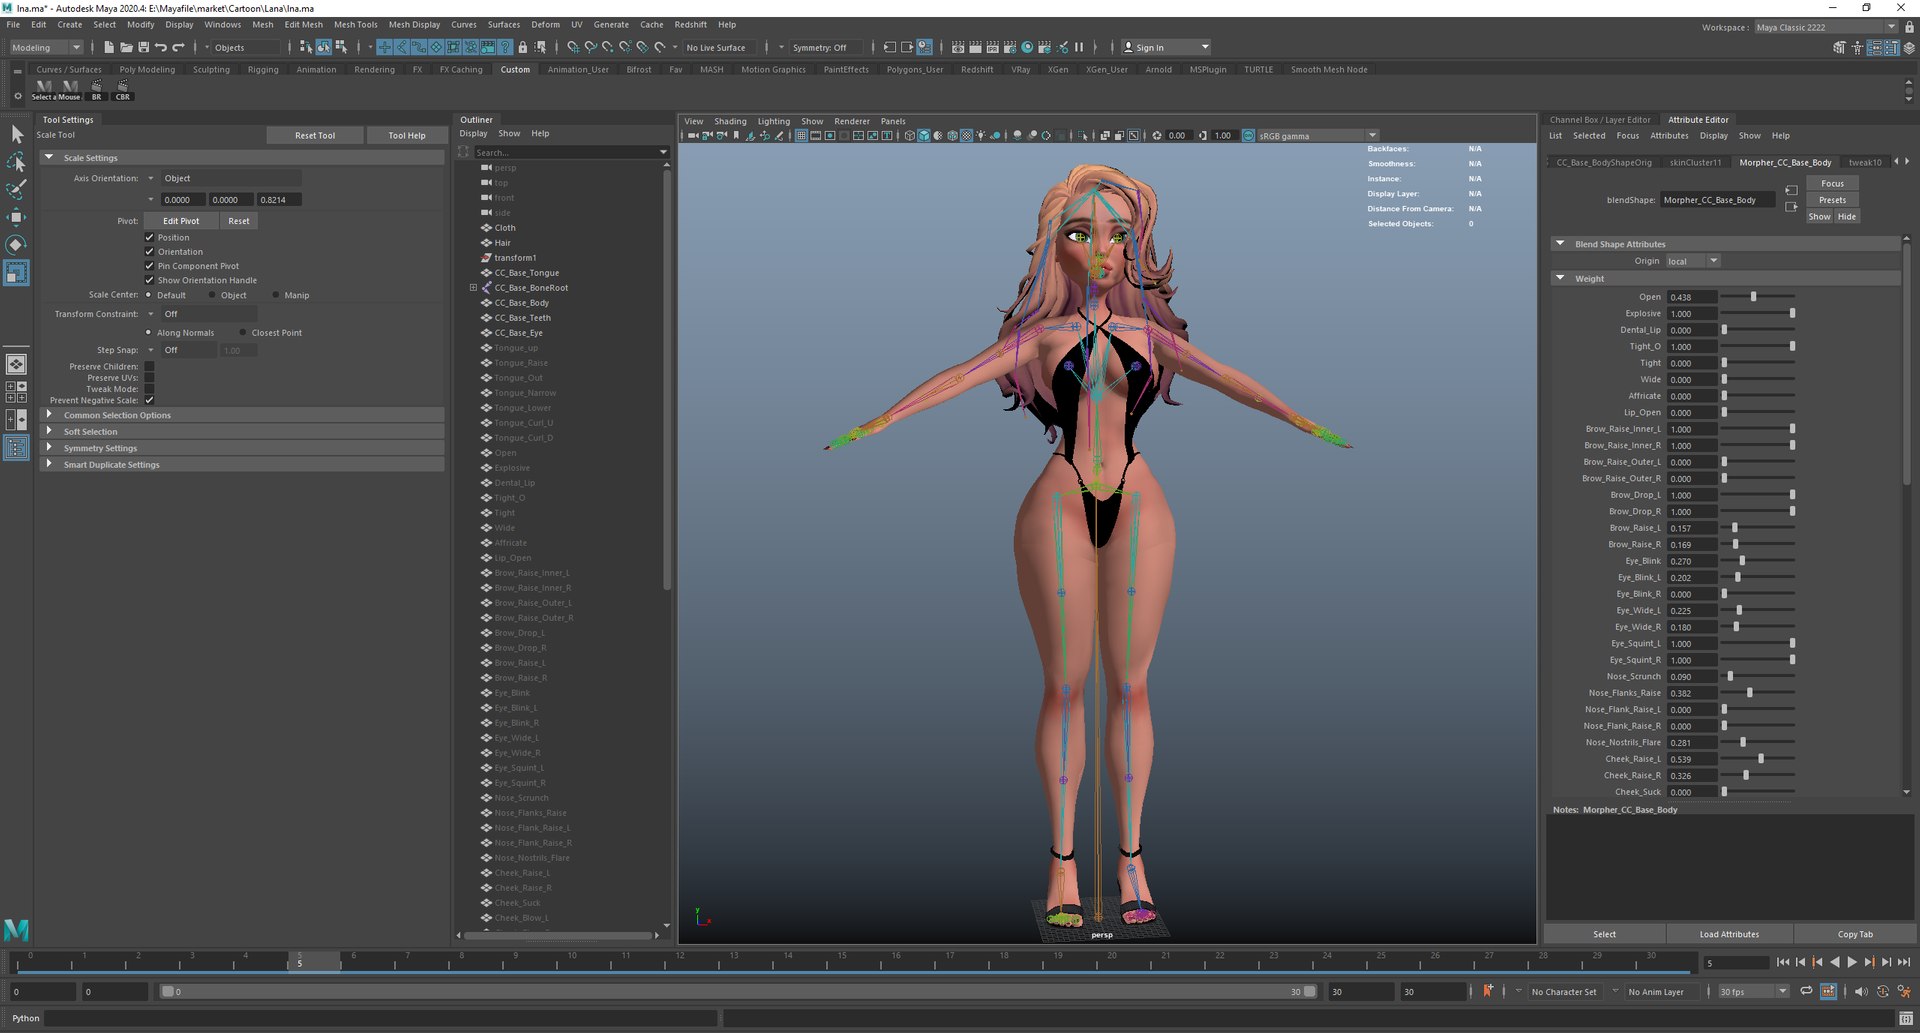Select the Lasso select tool
Screen dimensions: 1920x1033
17,162
